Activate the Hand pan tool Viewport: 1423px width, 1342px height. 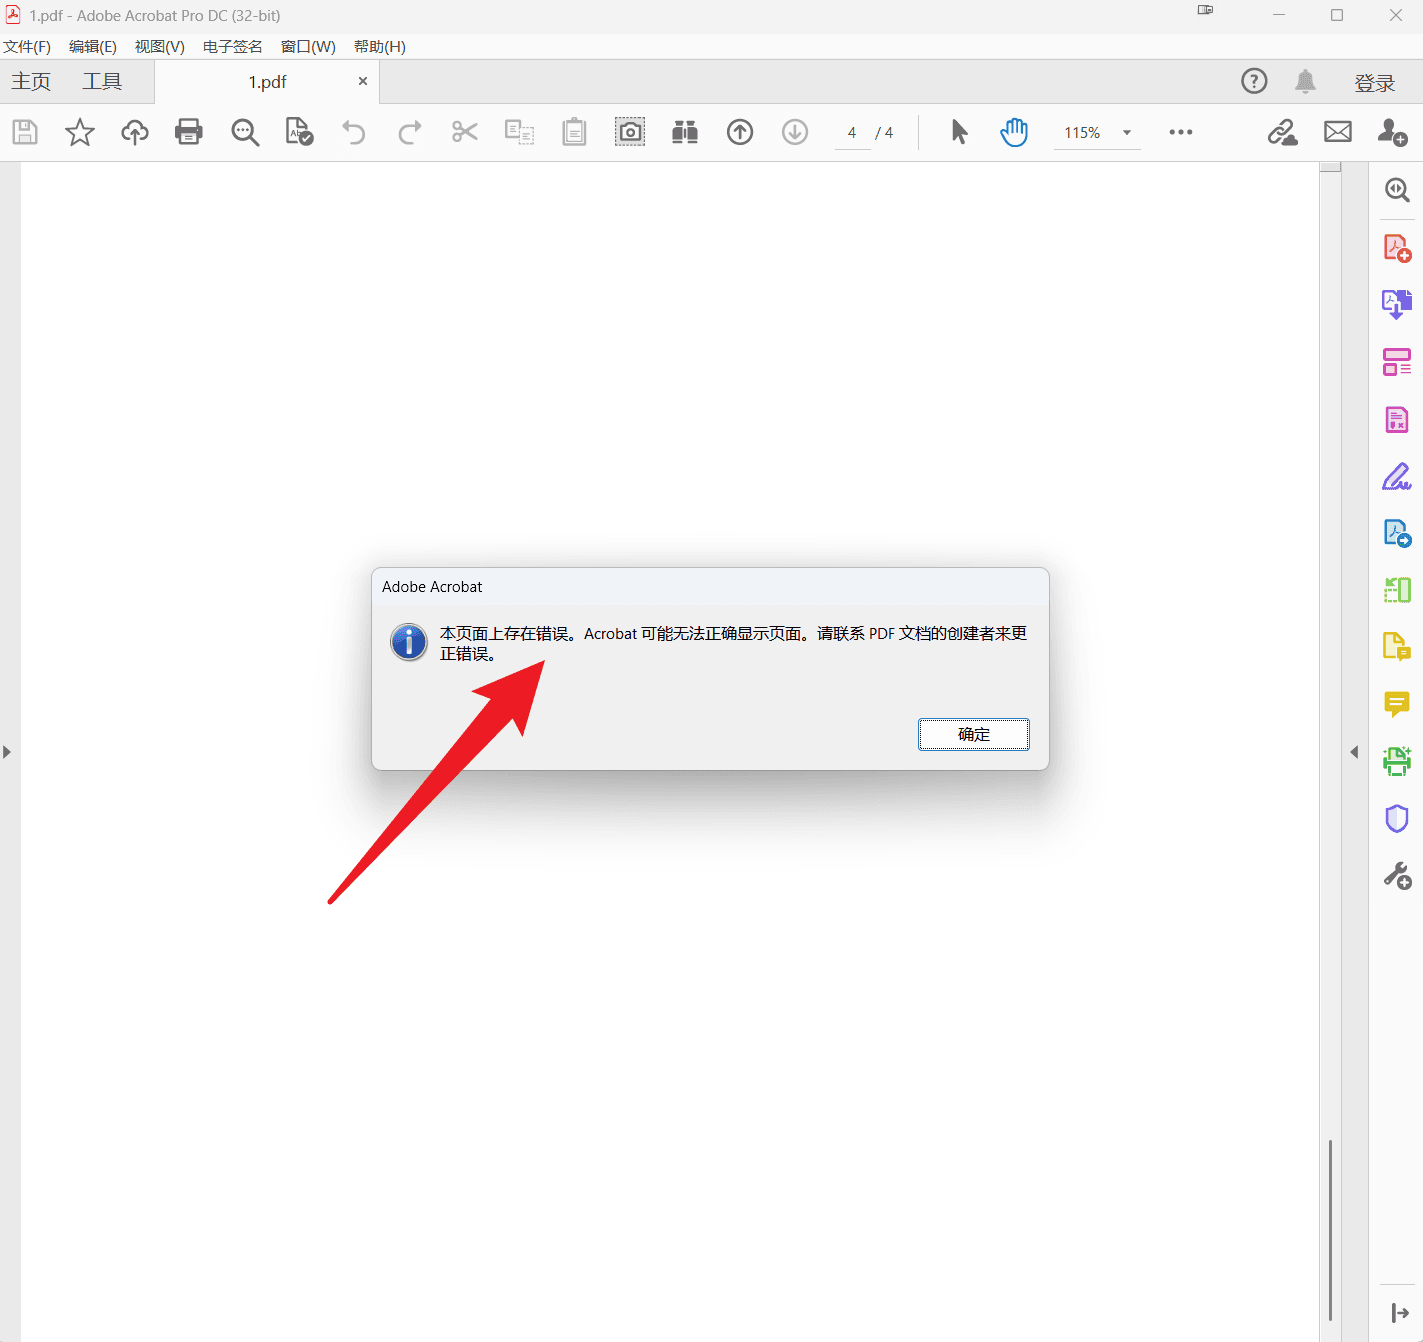1014,132
